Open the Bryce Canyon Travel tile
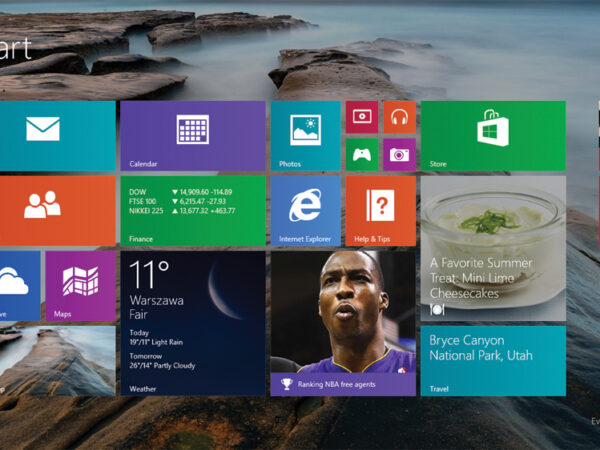Screen dimensions: 600x450 click(x=492, y=360)
